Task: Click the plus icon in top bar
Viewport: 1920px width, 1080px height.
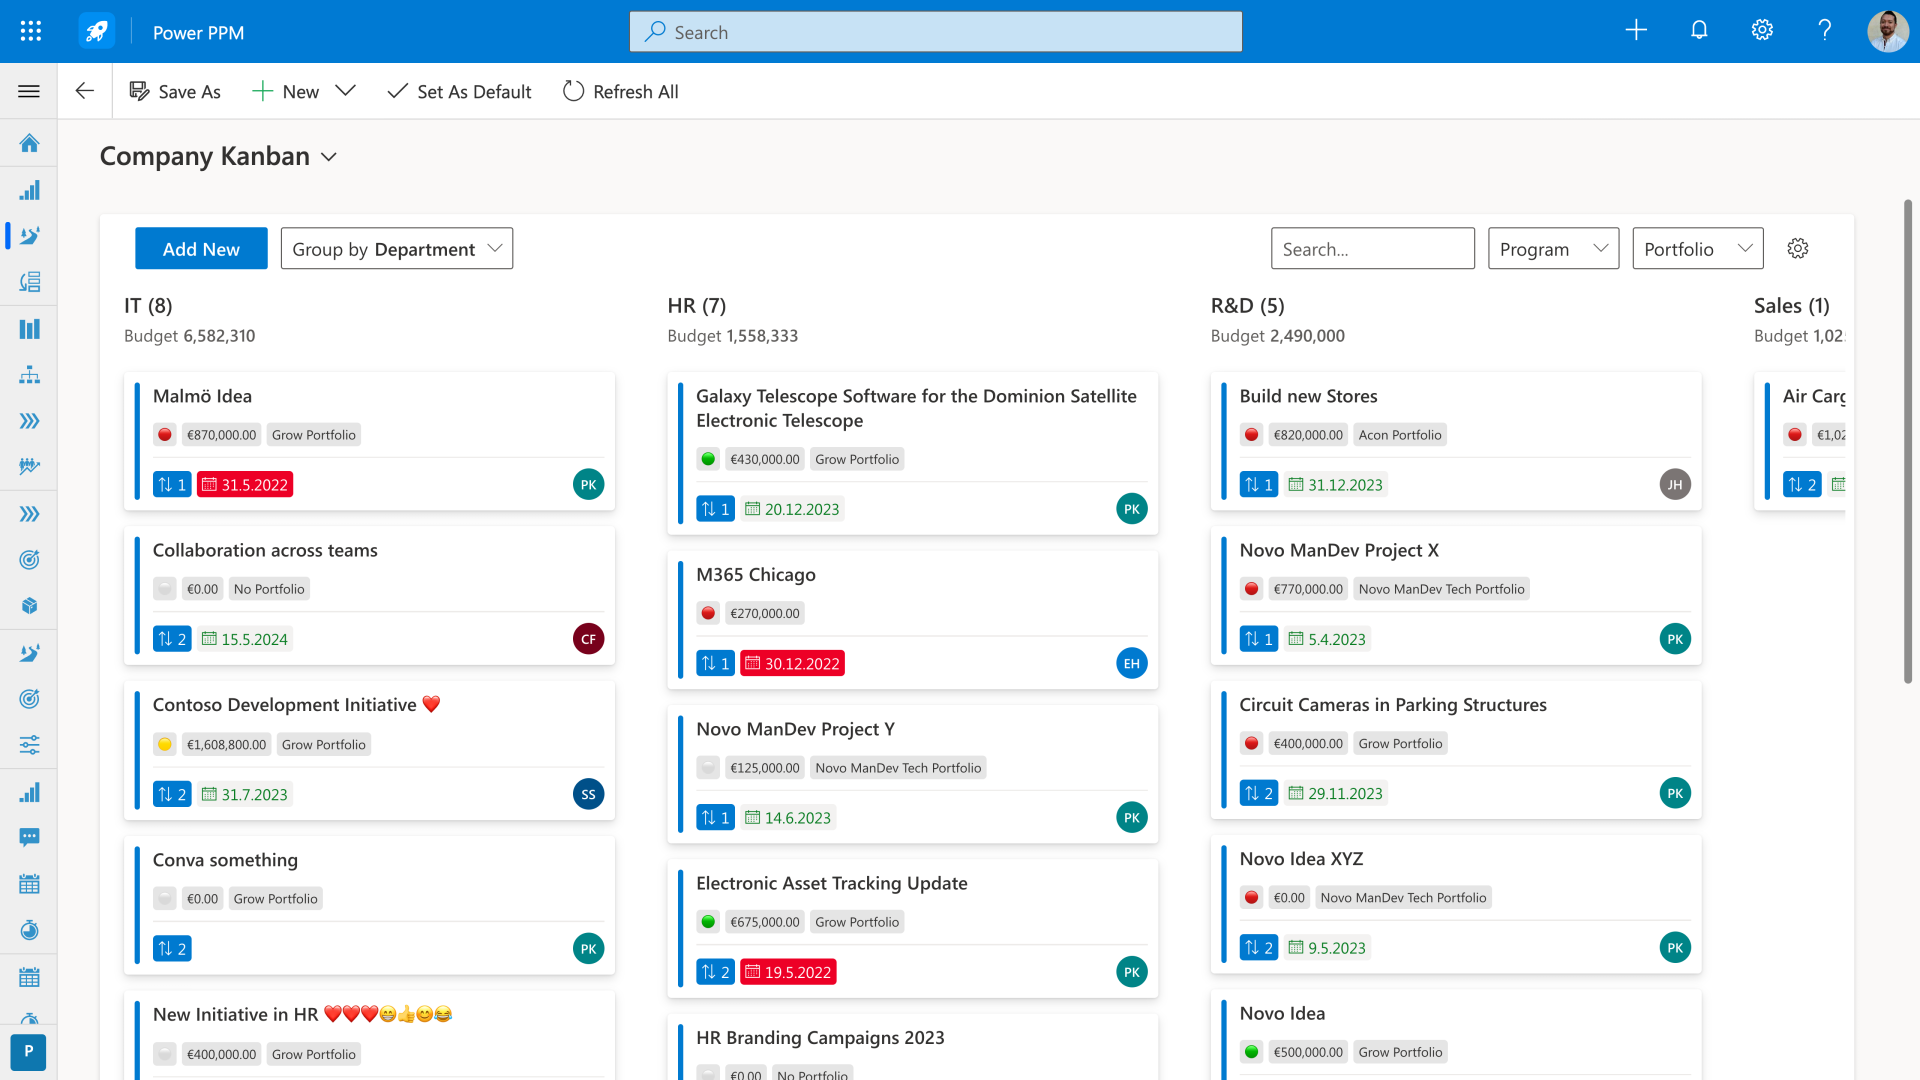Action: (x=1636, y=30)
